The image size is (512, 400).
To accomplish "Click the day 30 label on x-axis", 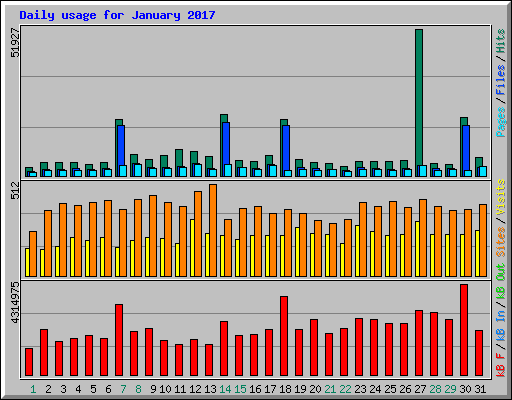I will pos(465,389).
